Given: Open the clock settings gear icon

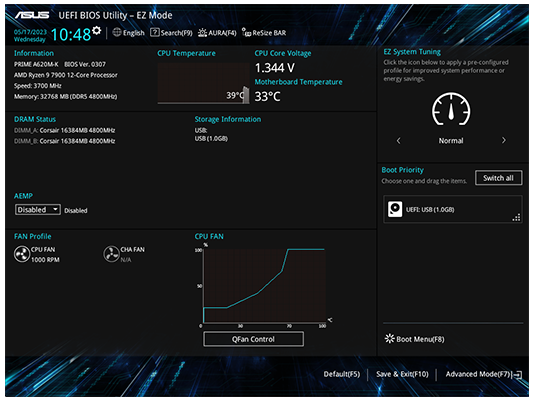Looking at the screenshot, I should pyautogui.click(x=97, y=31).
